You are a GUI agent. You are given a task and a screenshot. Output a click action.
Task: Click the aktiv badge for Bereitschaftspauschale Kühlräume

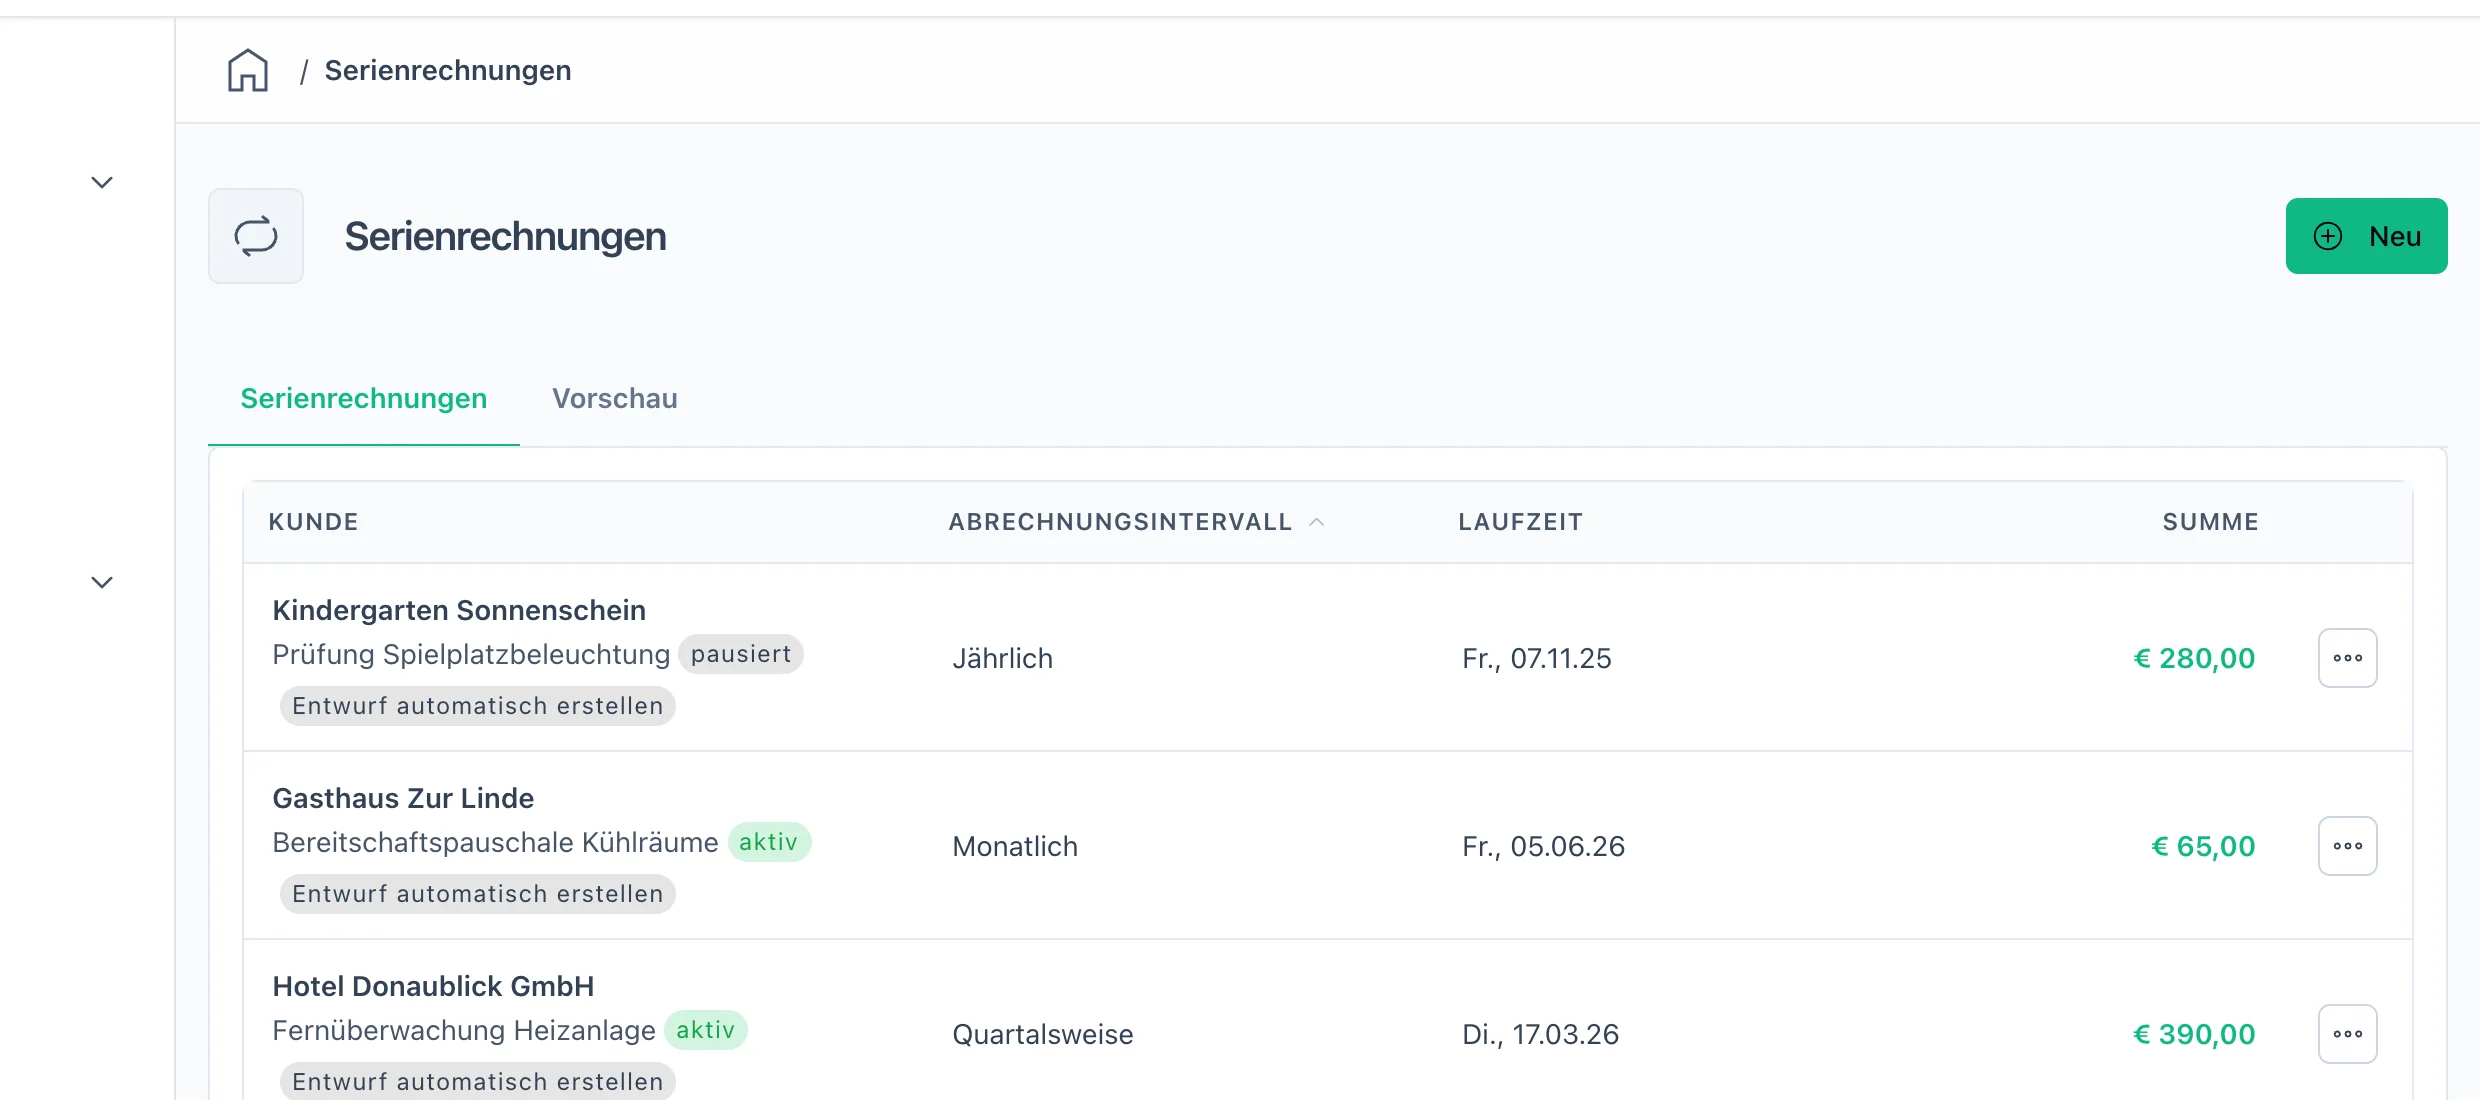(x=769, y=842)
